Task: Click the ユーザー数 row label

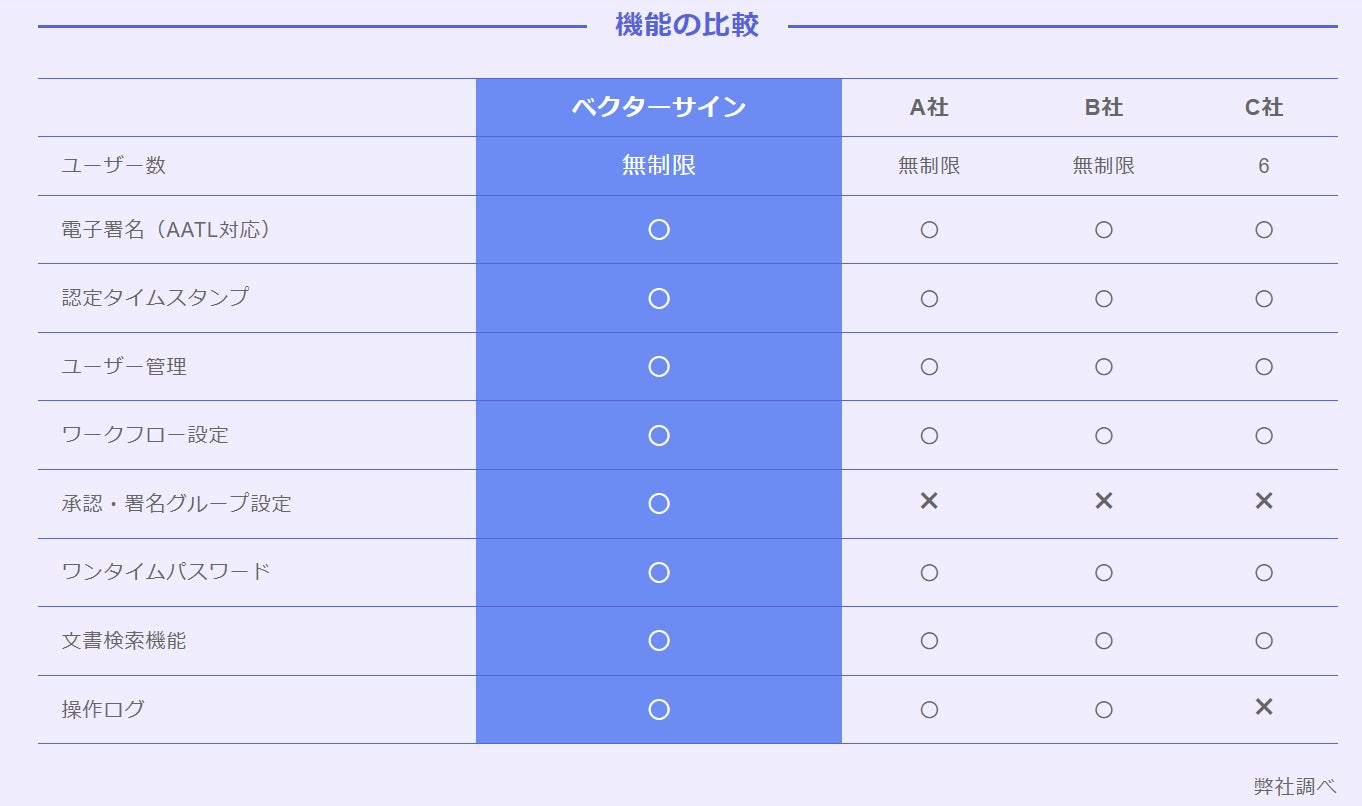Action: coord(113,166)
